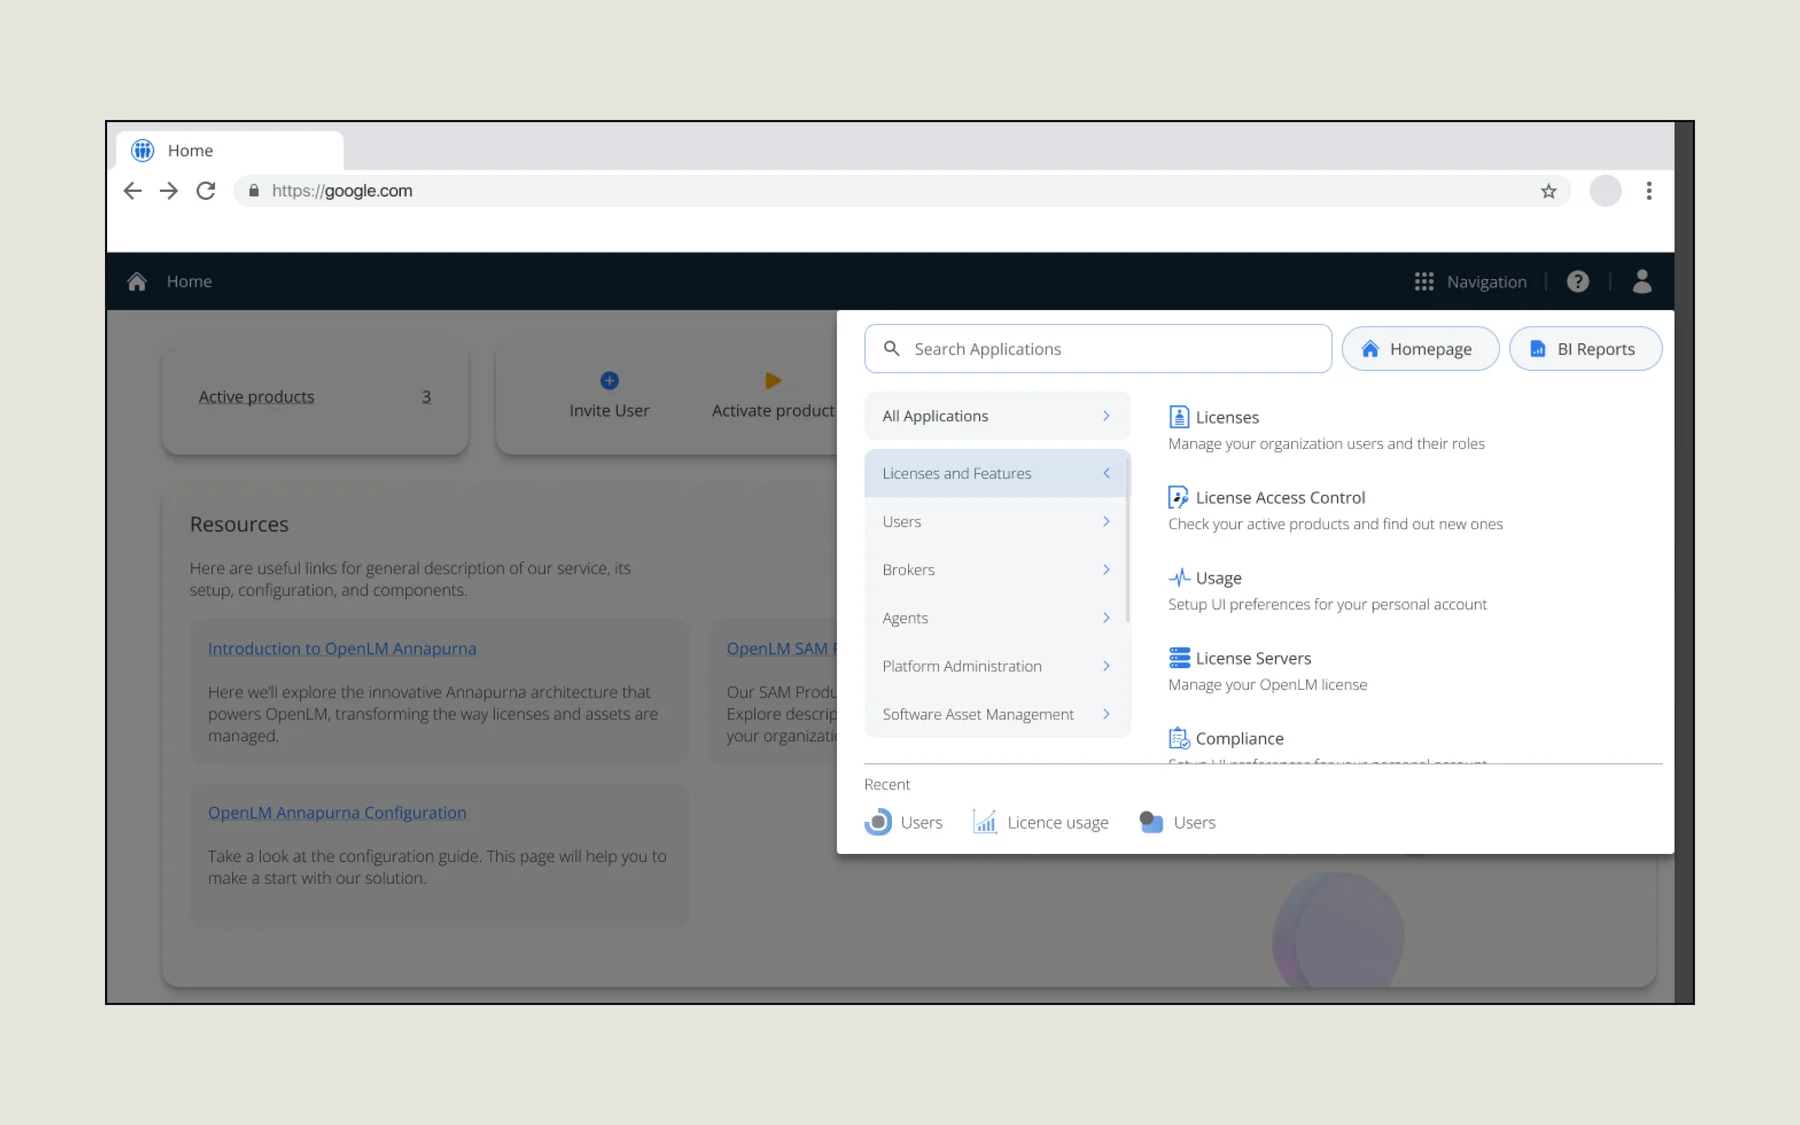Image resolution: width=1800 pixels, height=1125 pixels.
Task: Click the recent Users donut icon
Action: click(878, 822)
